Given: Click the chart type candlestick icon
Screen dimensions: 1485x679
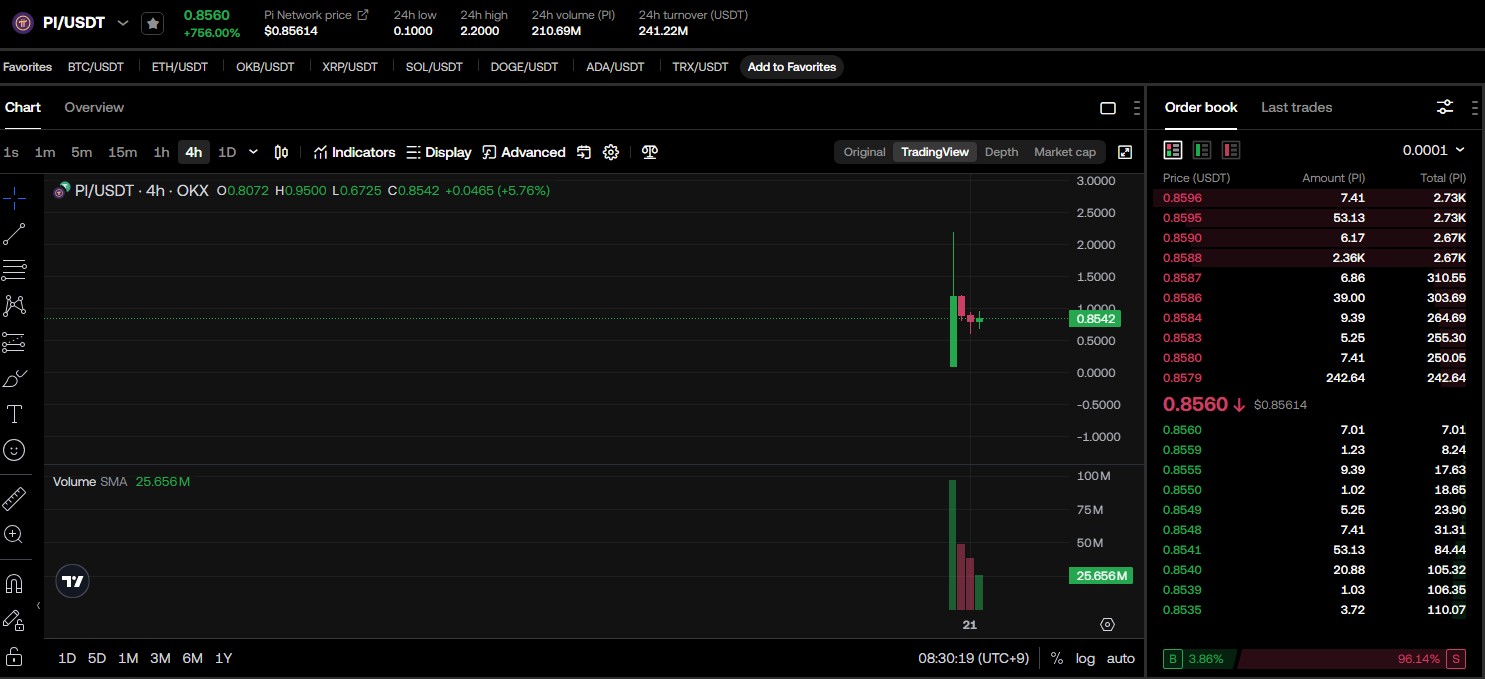Looking at the screenshot, I should 282,152.
